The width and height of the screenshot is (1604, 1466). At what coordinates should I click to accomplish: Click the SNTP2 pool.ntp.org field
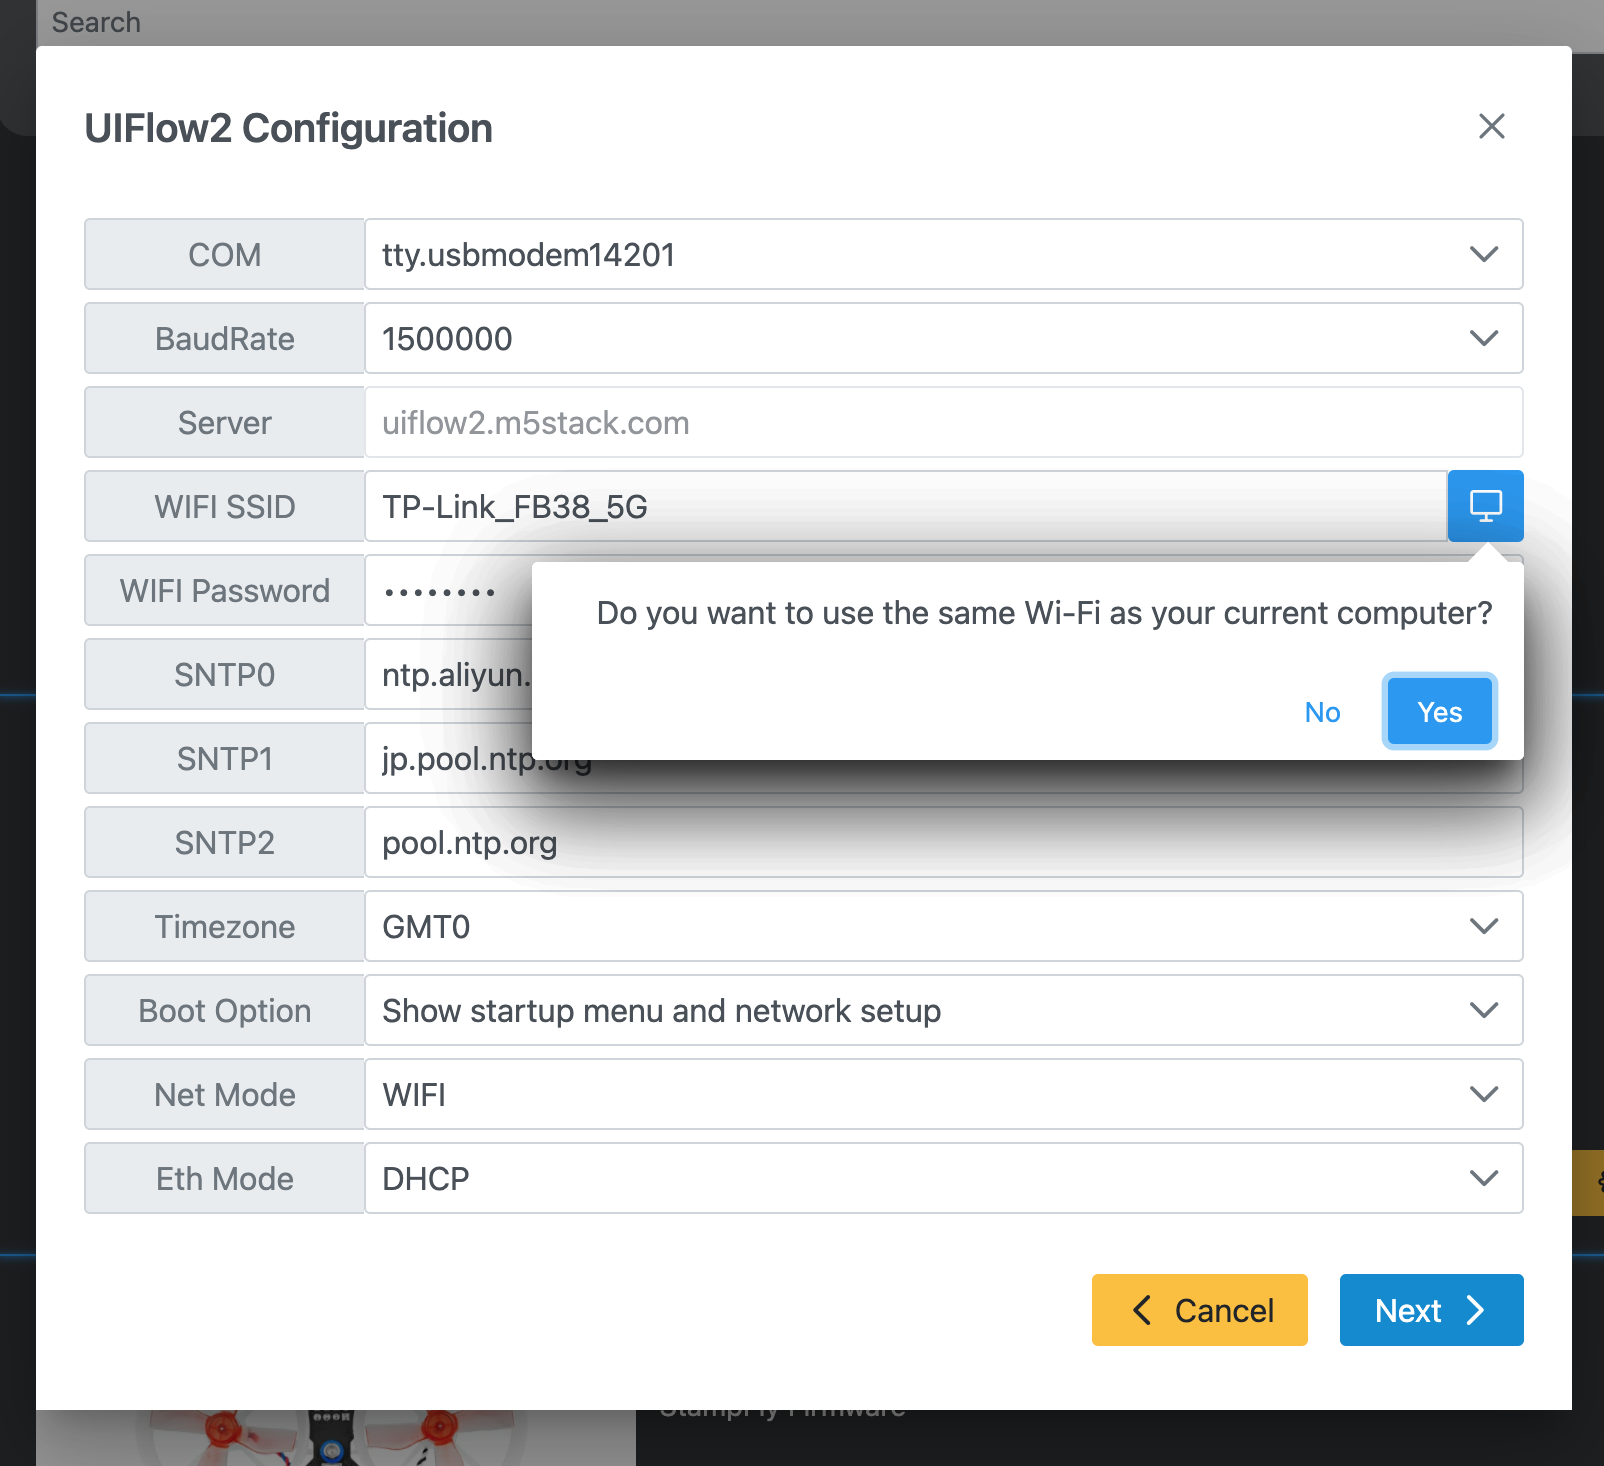pos(943,843)
